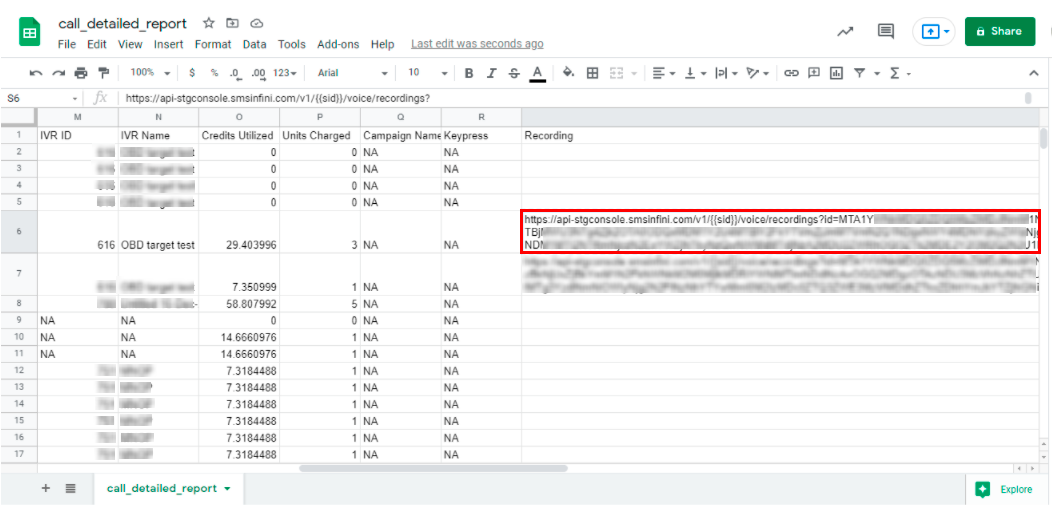Star the call_detailed_report document
Screen dimensions: 1052x506
tap(209, 23)
